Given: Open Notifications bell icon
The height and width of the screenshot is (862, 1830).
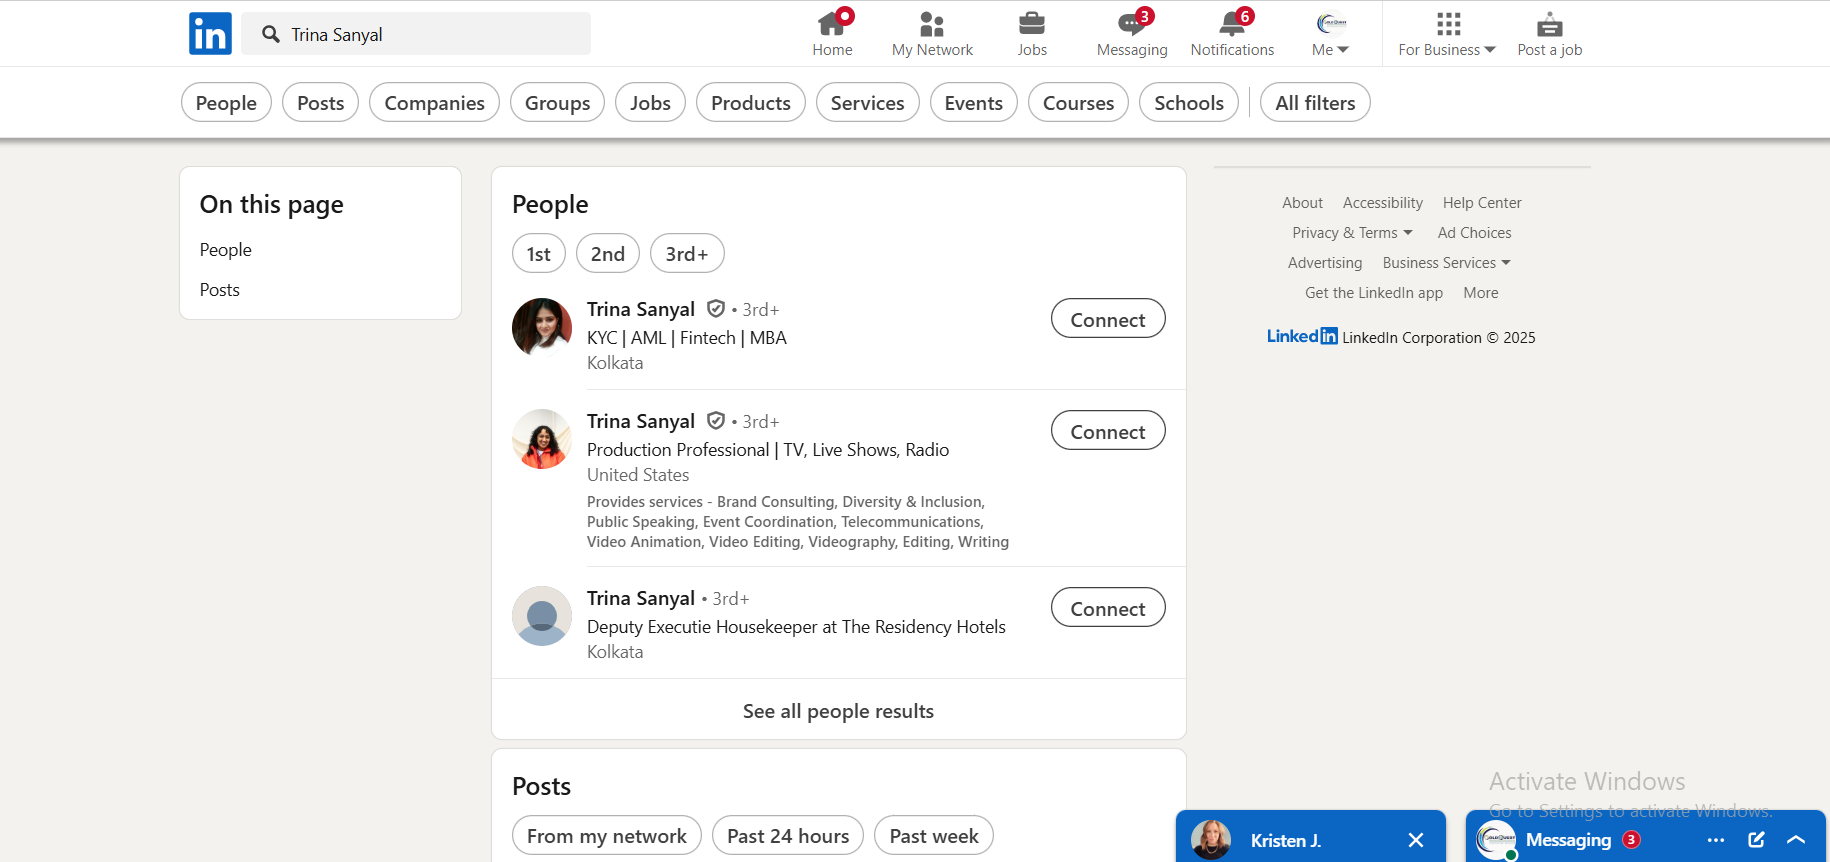Looking at the screenshot, I should point(1231,24).
